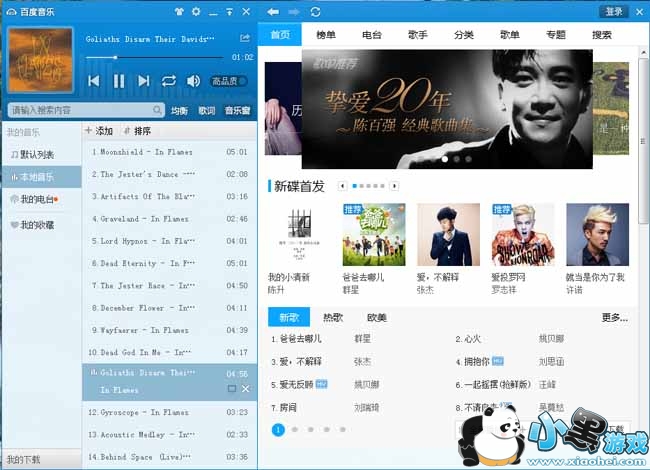
Task: Go to second page dot of song list
Action: tap(295, 430)
